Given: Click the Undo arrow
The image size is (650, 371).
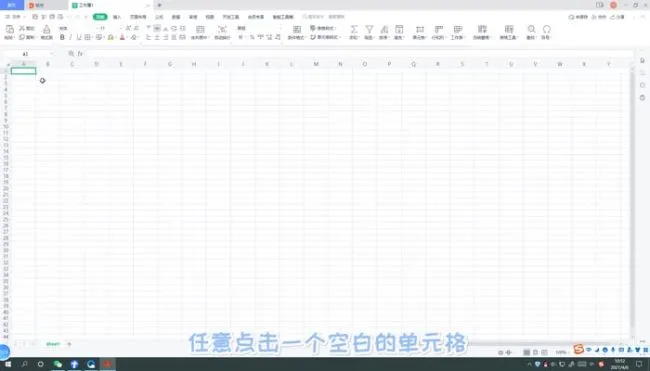Looking at the screenshot, I should coord(69,17).
